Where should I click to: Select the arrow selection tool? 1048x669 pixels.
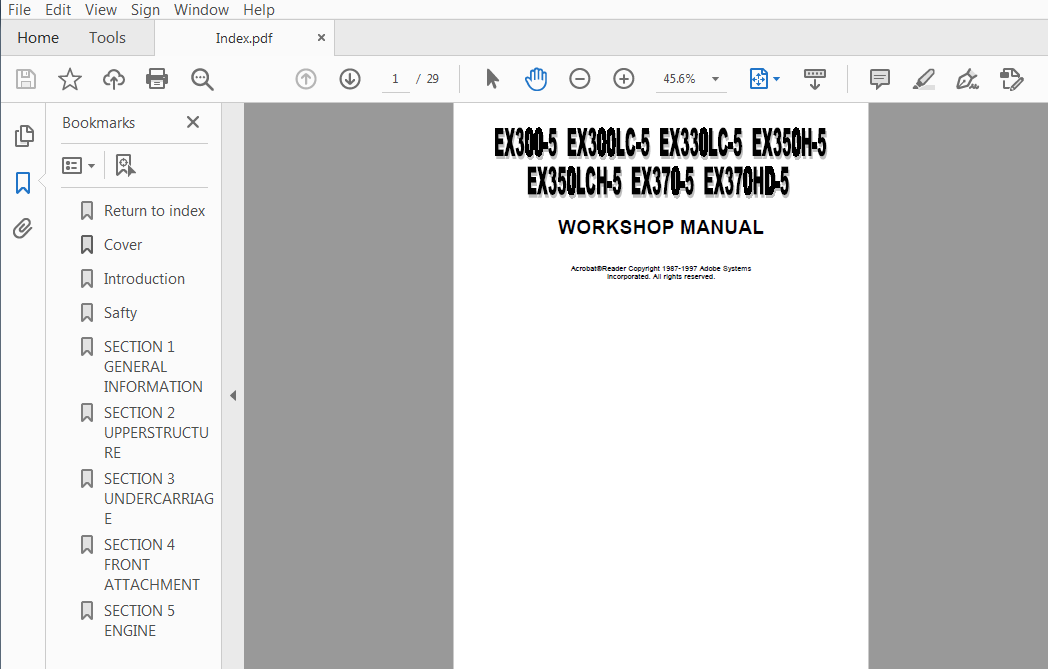coord(493,79)
